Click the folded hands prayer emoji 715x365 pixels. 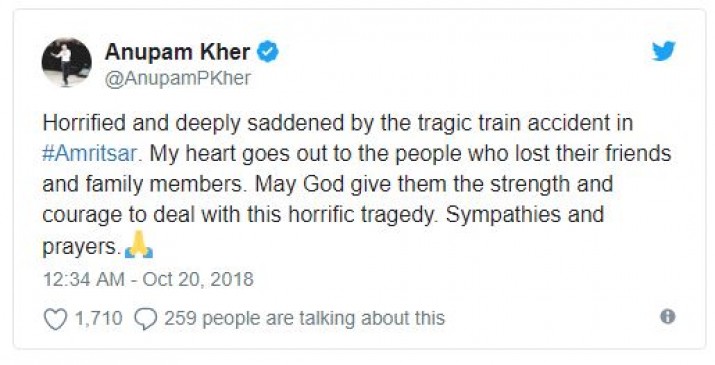point(139,245)
